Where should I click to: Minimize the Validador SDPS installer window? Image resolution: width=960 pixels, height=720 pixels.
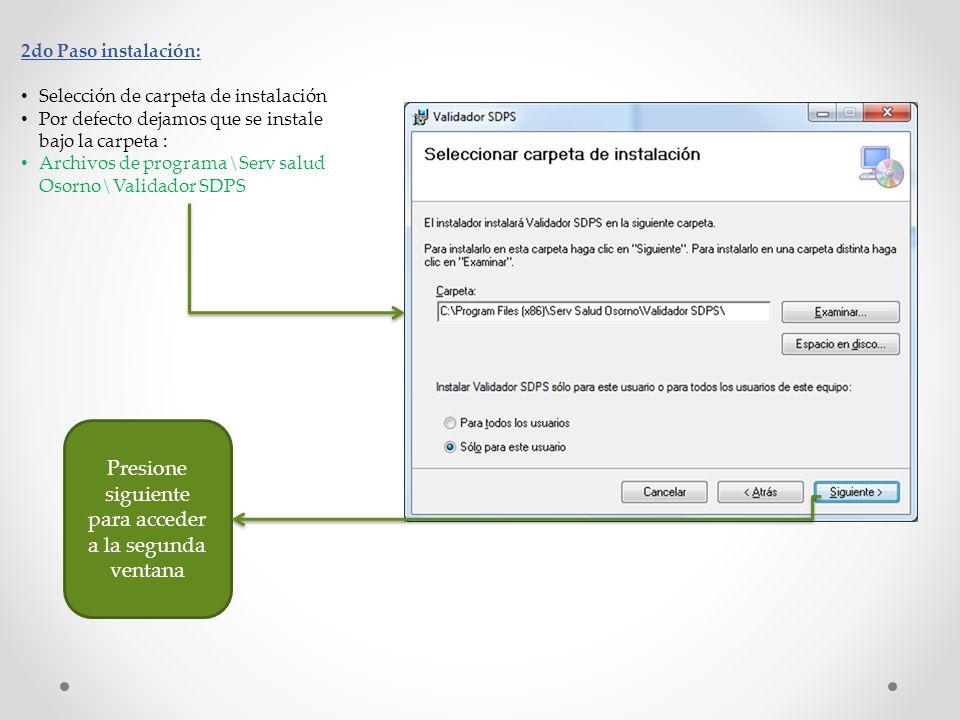click(822, 113)
